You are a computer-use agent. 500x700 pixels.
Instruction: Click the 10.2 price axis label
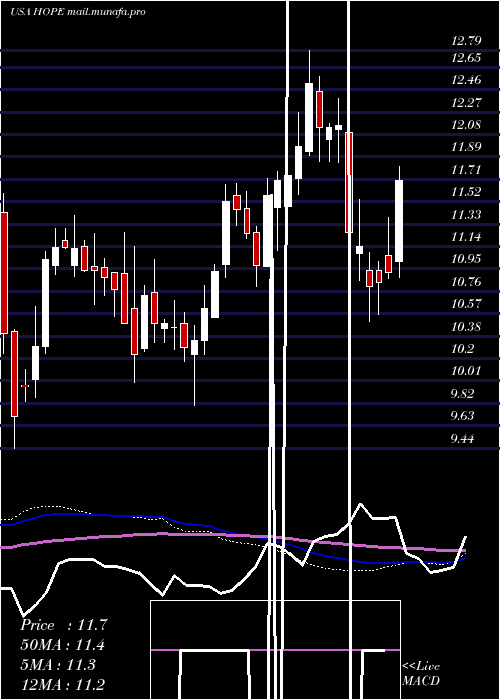click(x=462, y=349)
